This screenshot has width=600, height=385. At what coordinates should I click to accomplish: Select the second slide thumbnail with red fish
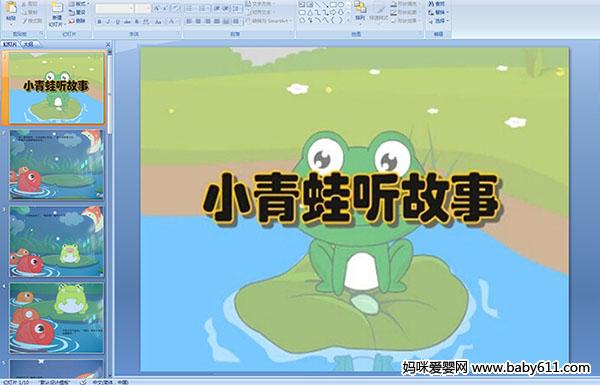click(57, 165)
